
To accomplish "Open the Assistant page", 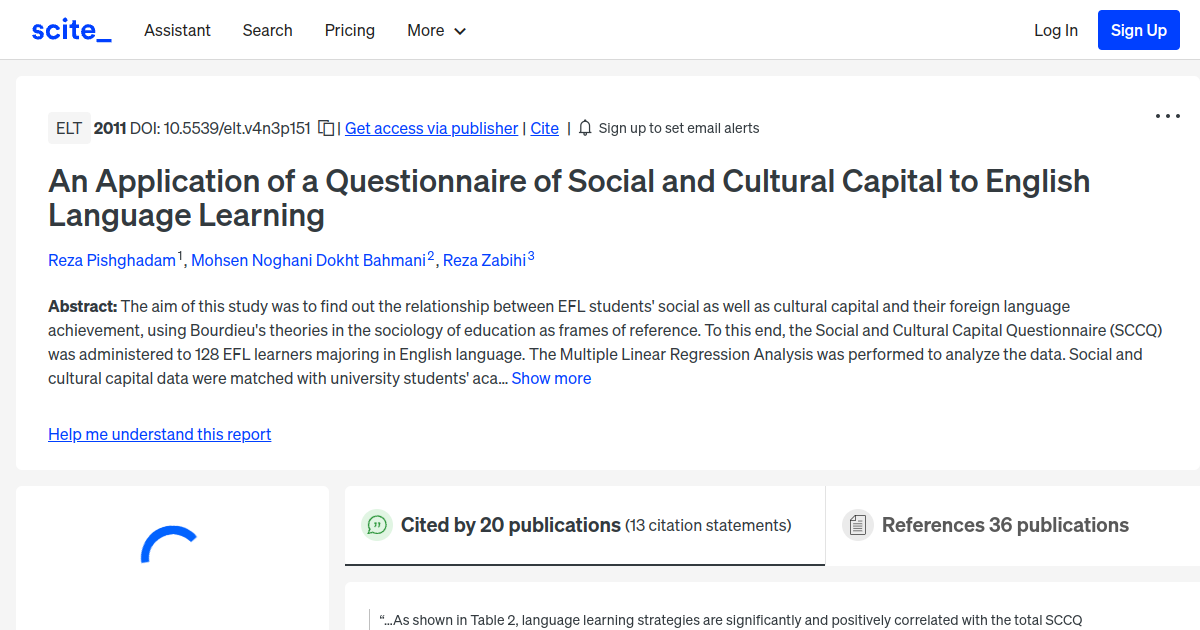I will pyautogui.click(x=177, y=30).
